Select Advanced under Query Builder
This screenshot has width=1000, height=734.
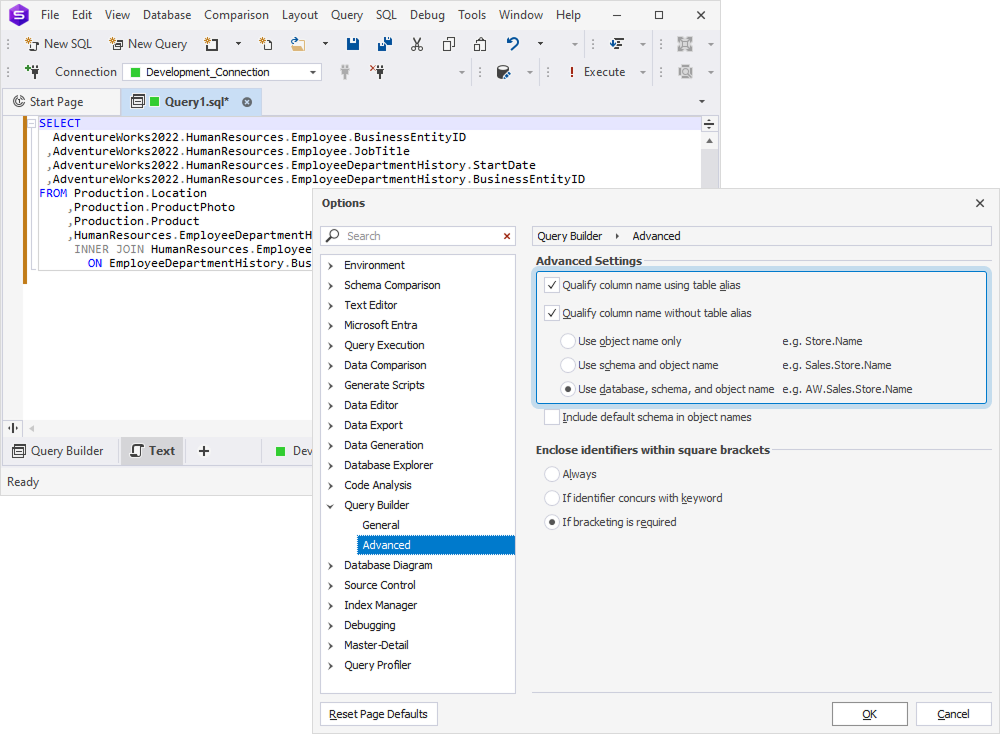(436, 545)
